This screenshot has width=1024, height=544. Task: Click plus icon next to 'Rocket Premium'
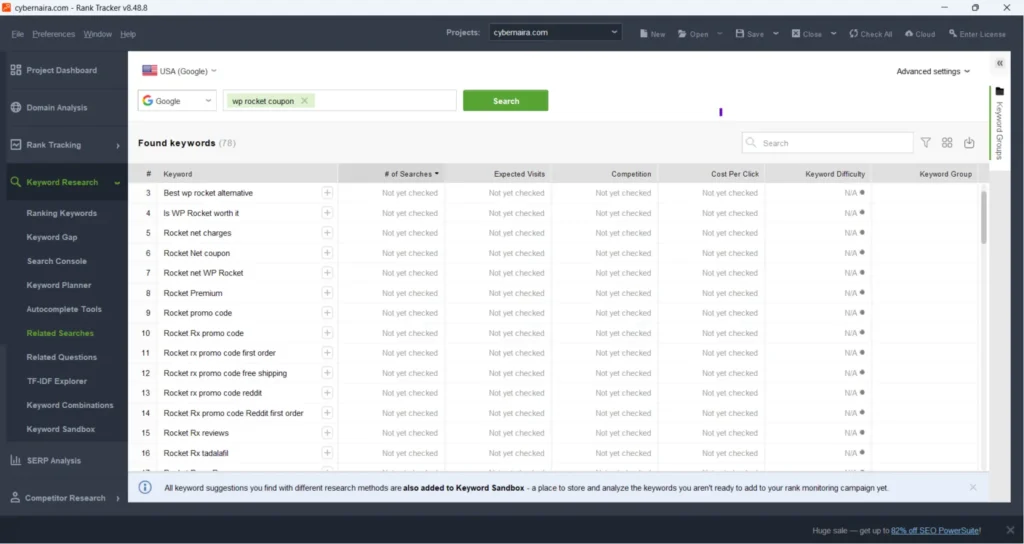(327, 293)
